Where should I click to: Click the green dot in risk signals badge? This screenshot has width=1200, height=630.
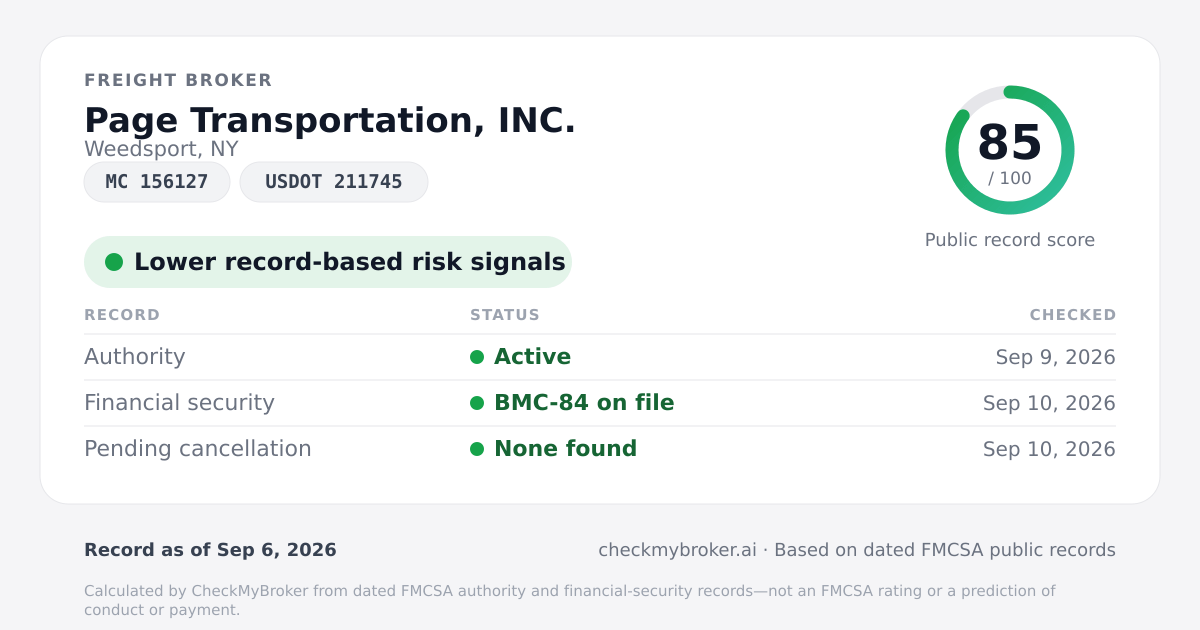tap(114, 262)
